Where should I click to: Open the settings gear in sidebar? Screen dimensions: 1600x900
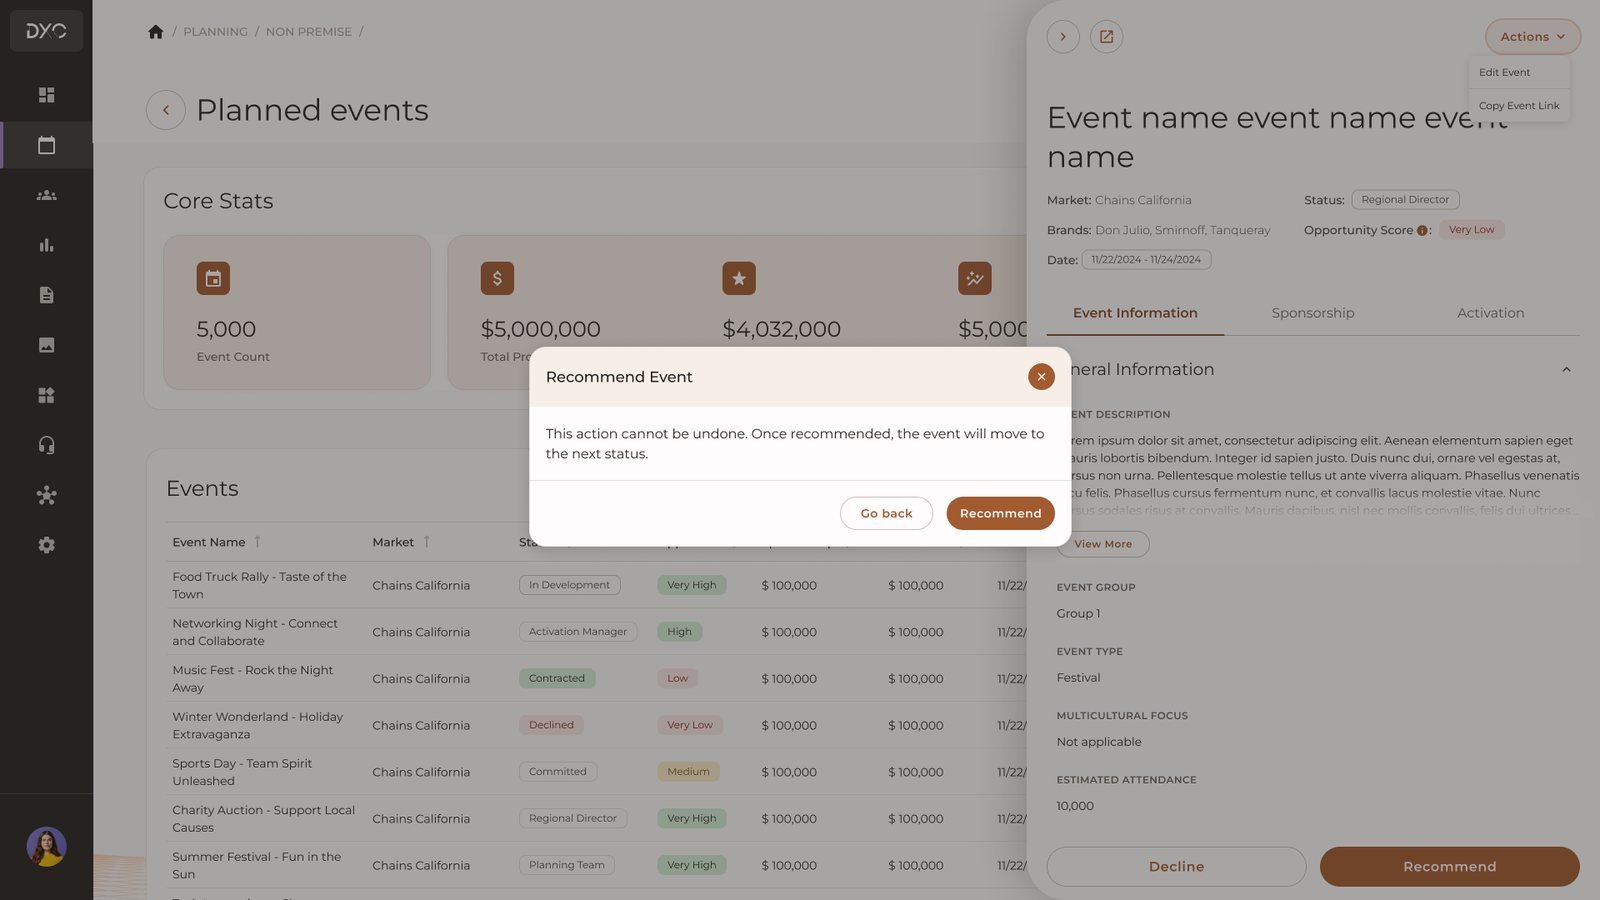click(x=46, y=545)
